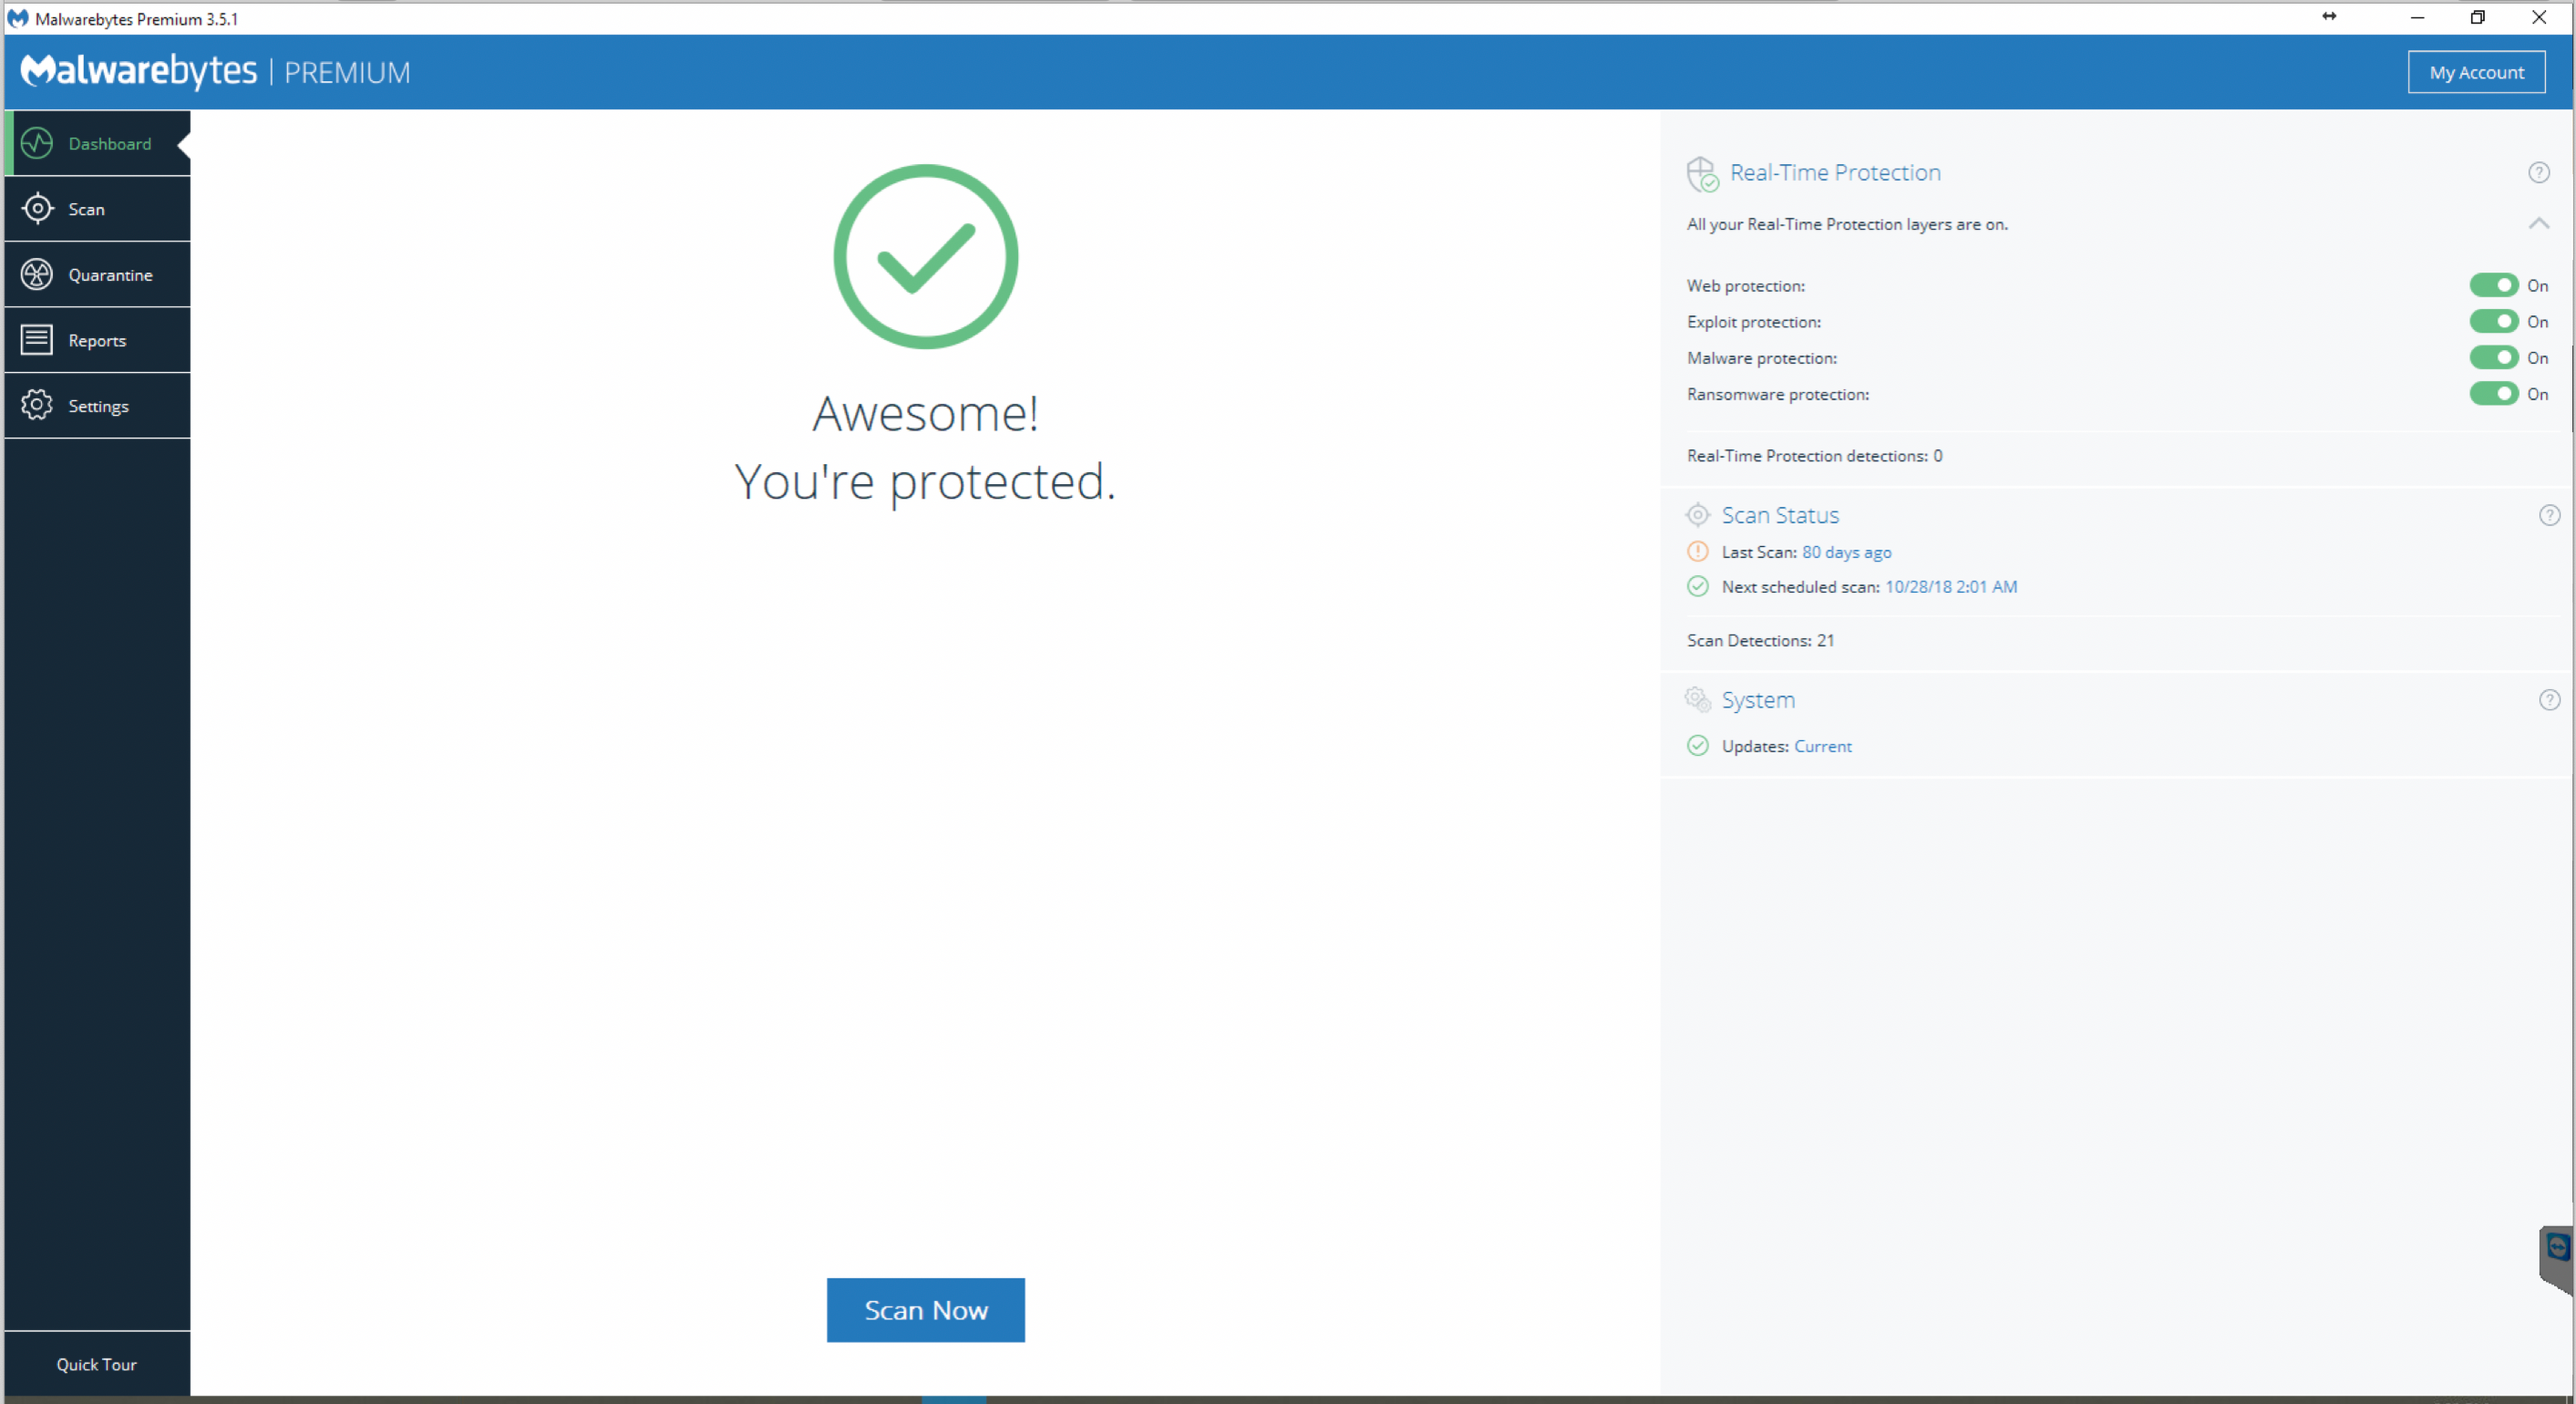Open Quick Tour from sidebar
Viewport: 2576px width, 1404px height.
pos(97,1364)
